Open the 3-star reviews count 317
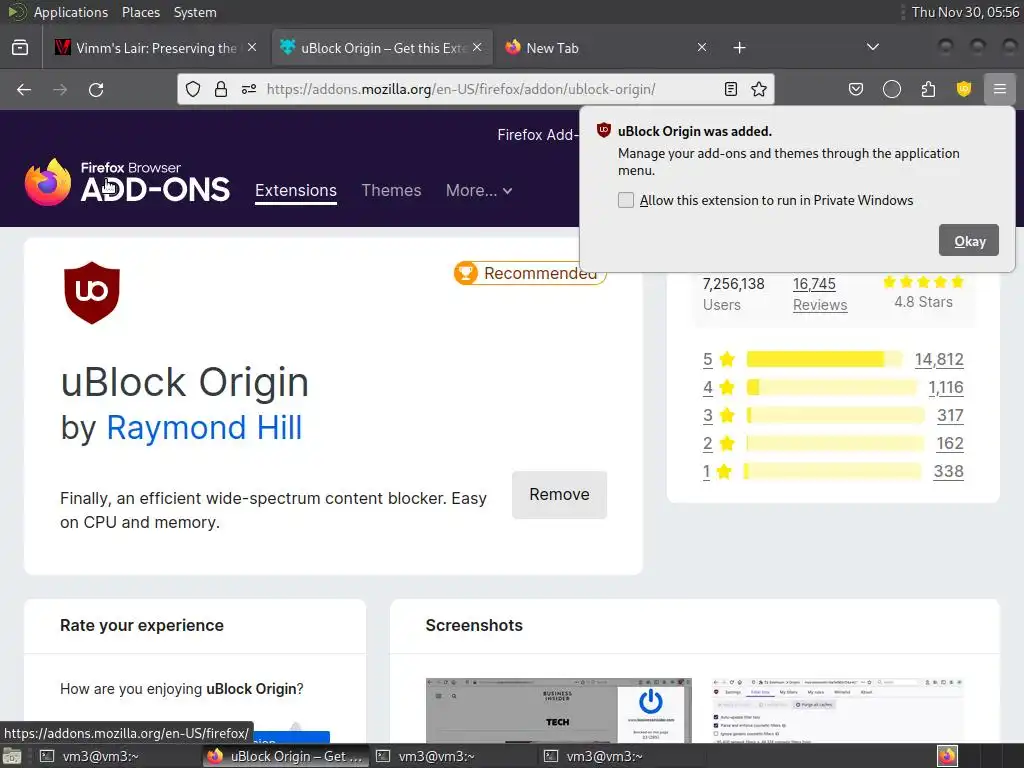The image size is (1024, 768). tap(950, 415)
